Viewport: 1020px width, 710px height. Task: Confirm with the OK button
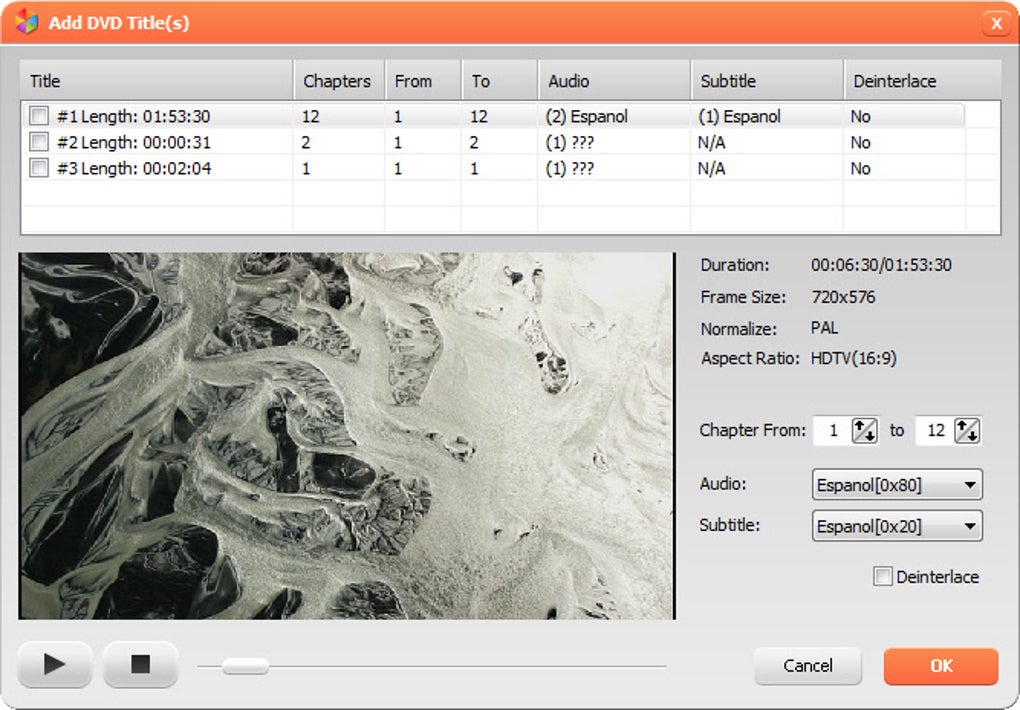click(x=941, y=666)
